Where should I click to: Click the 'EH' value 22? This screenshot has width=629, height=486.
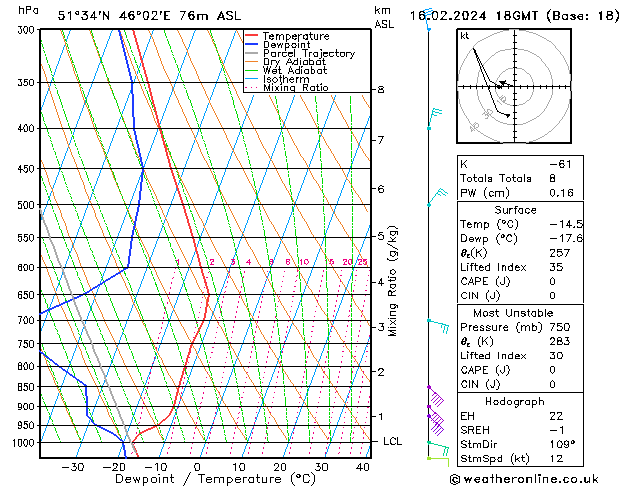[x=556, y=416]
